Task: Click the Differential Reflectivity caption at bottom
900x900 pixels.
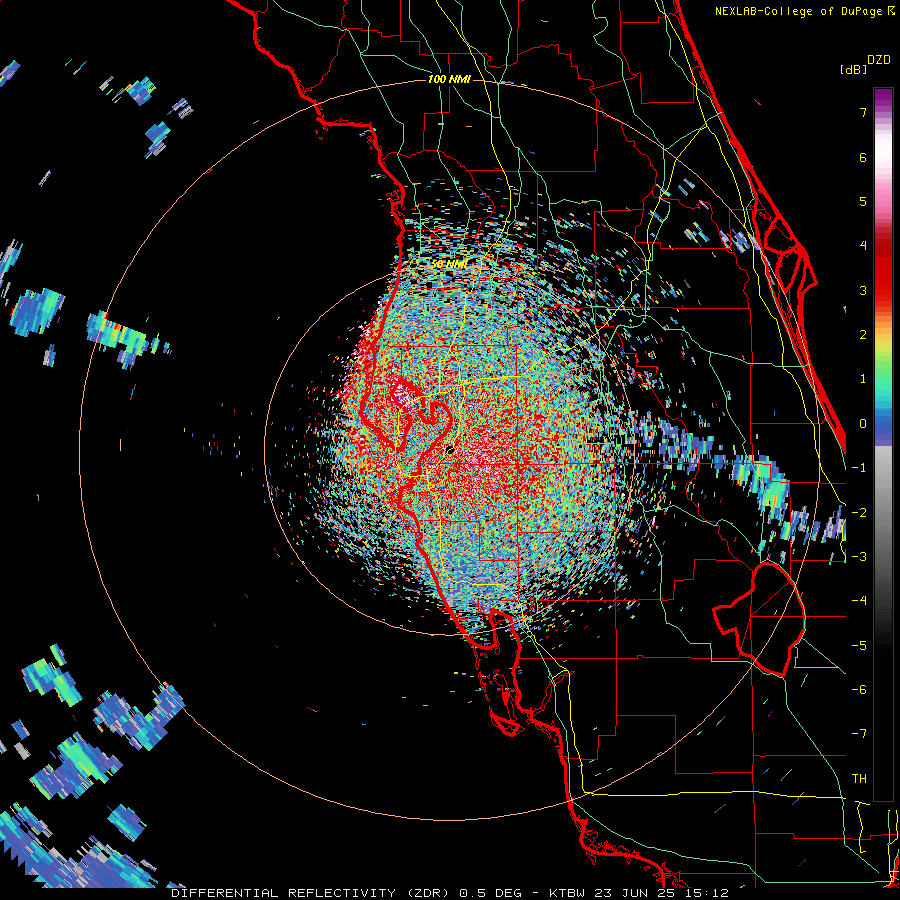Action: pyautogui.click(x=450, y=893)
